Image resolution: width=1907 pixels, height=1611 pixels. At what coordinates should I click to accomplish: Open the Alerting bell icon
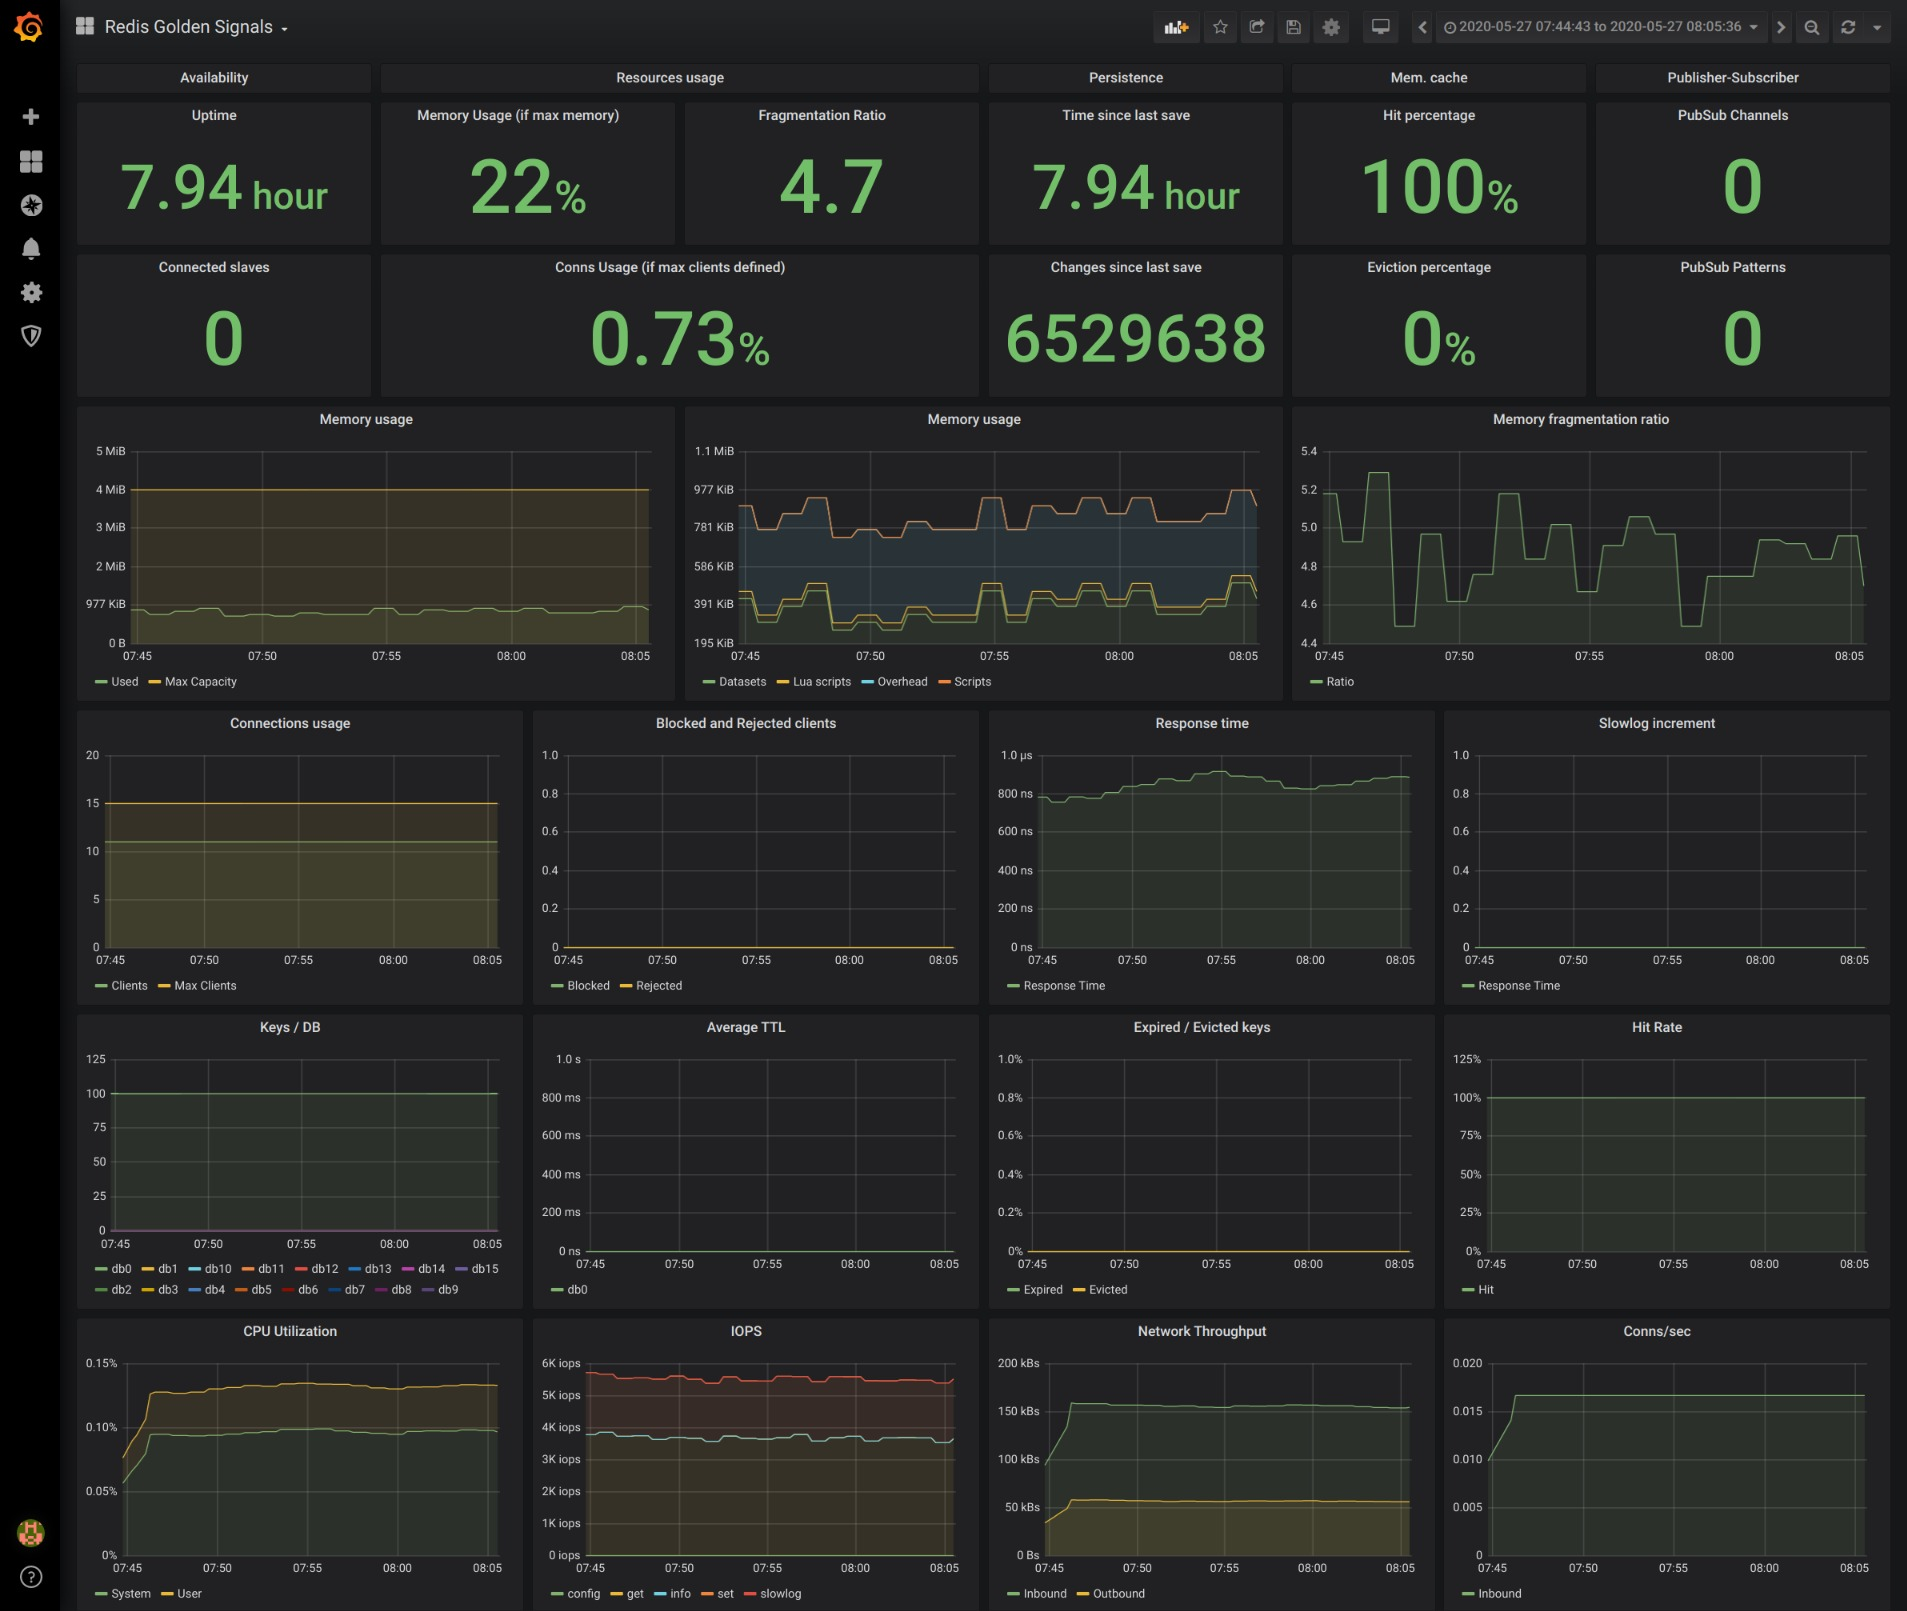point(31,249)
